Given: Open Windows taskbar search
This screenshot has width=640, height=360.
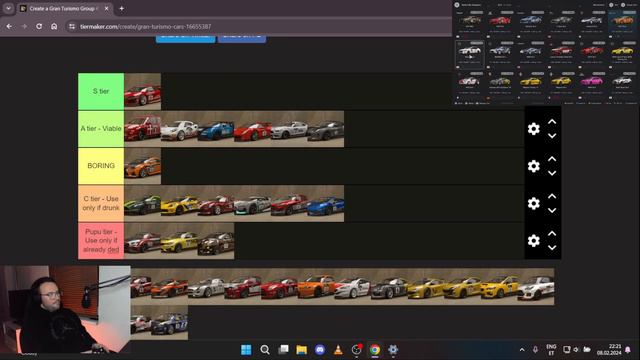Looking at the screenshot, I should point(265,350).
